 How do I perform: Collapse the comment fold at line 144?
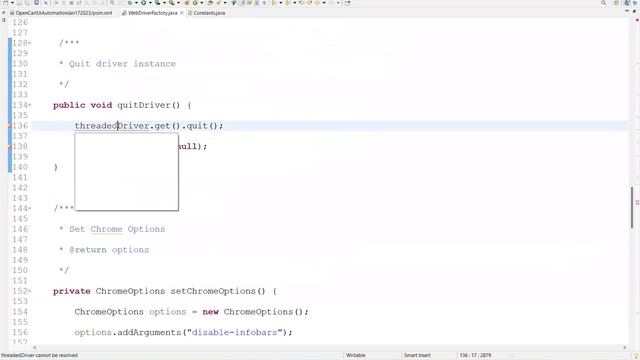coord(30,209)
